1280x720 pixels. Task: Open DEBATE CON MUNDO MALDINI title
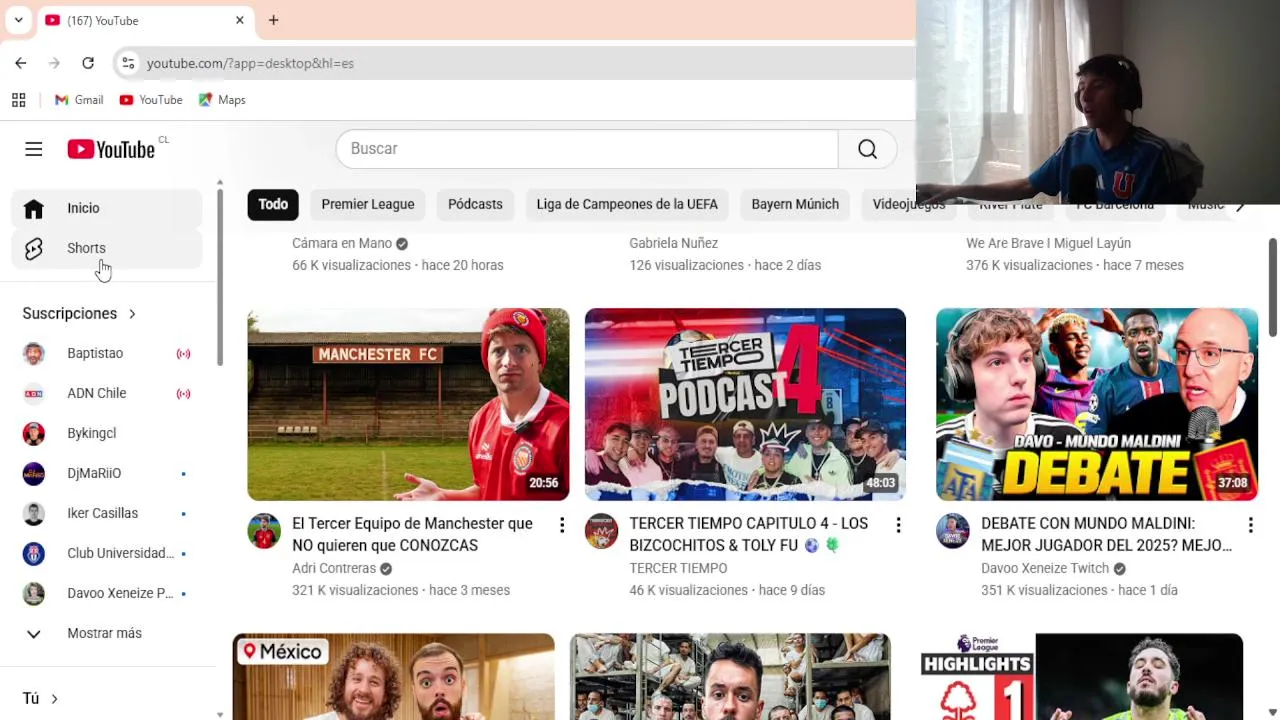point(1106,534)
